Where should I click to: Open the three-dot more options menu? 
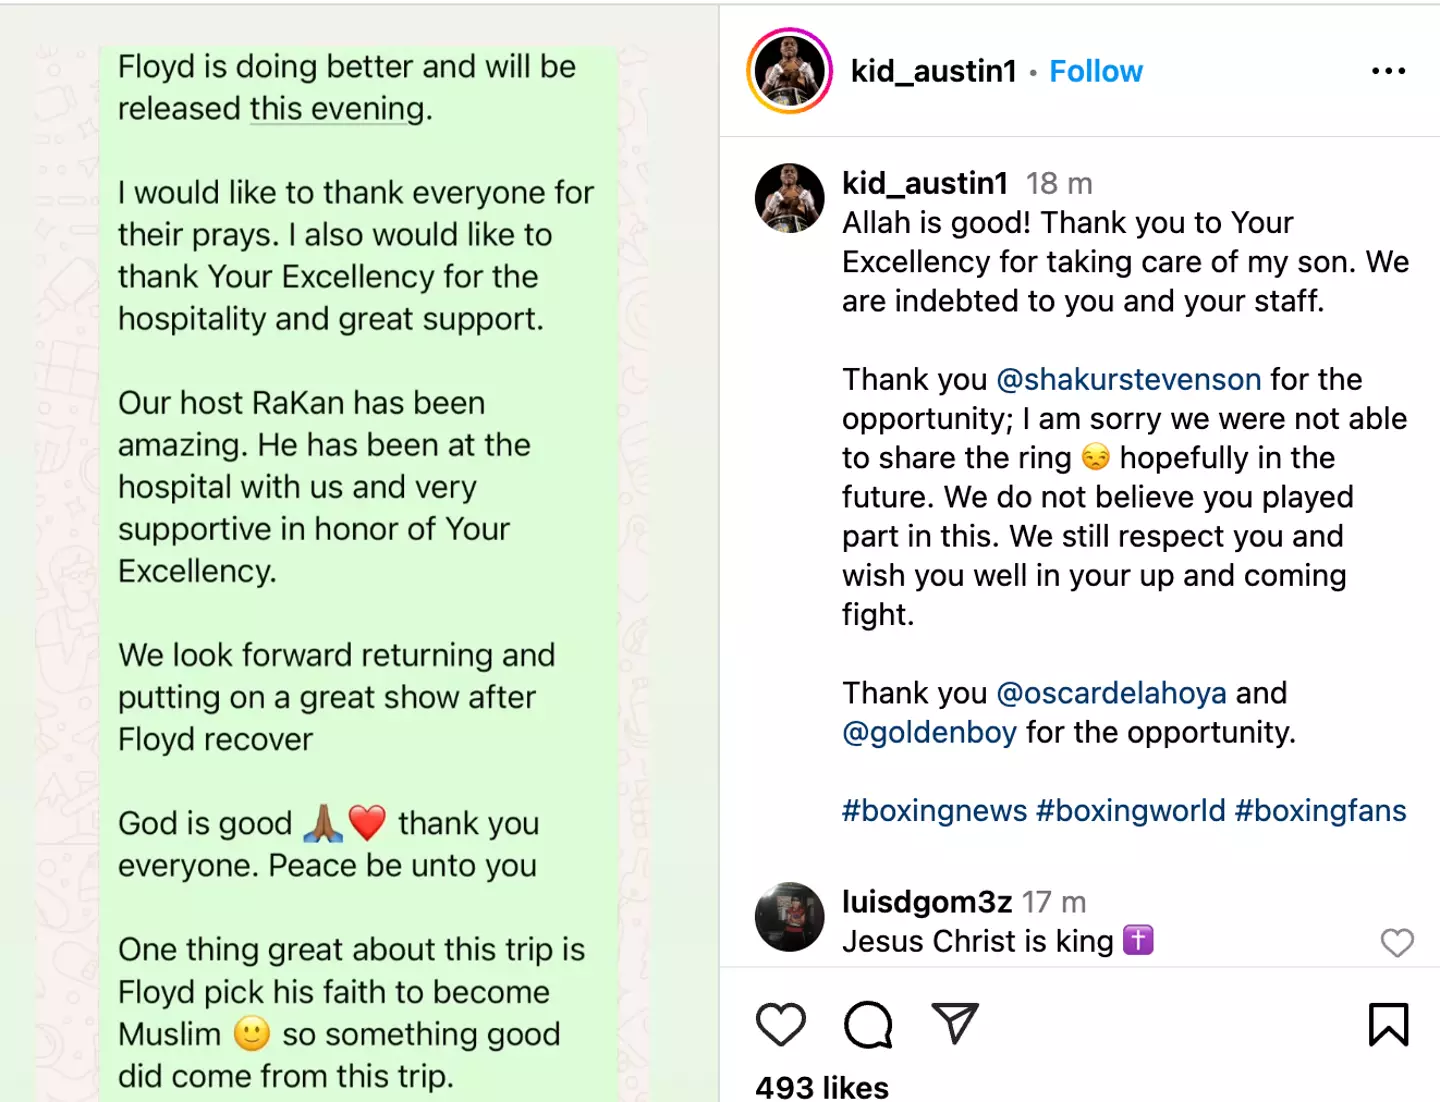point(1388,71)
